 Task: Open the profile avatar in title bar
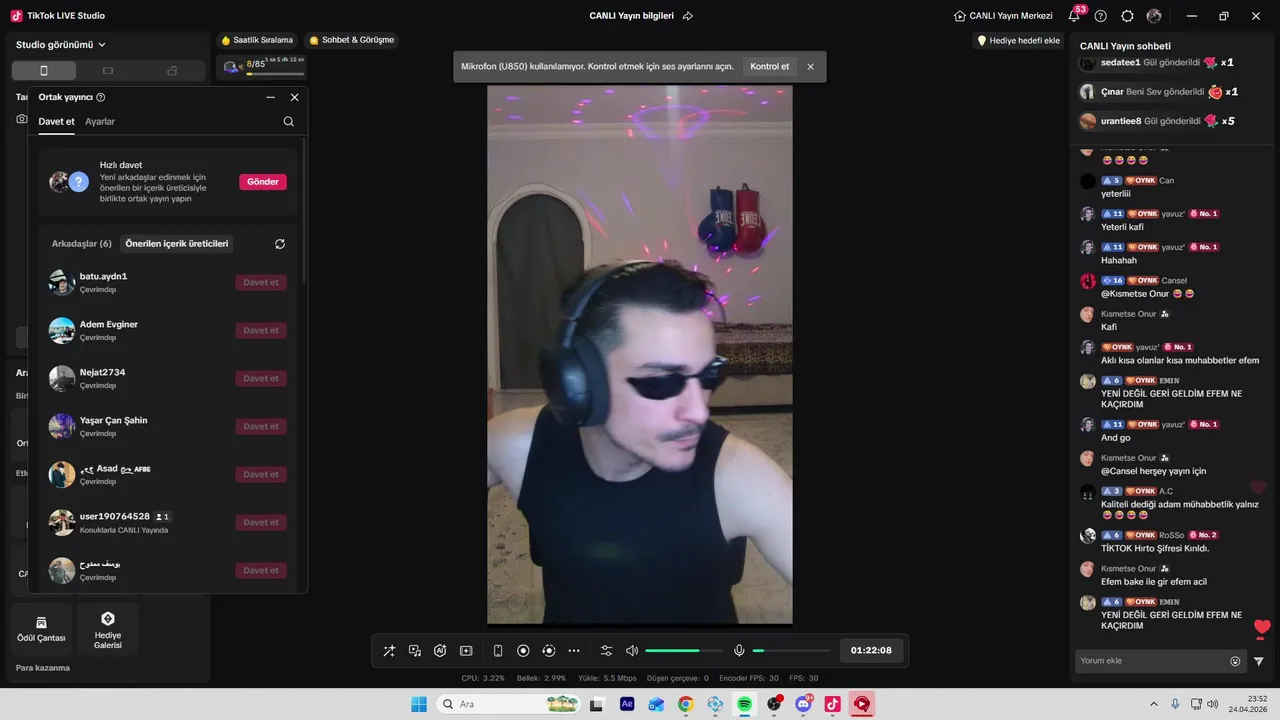(1154, 16)
